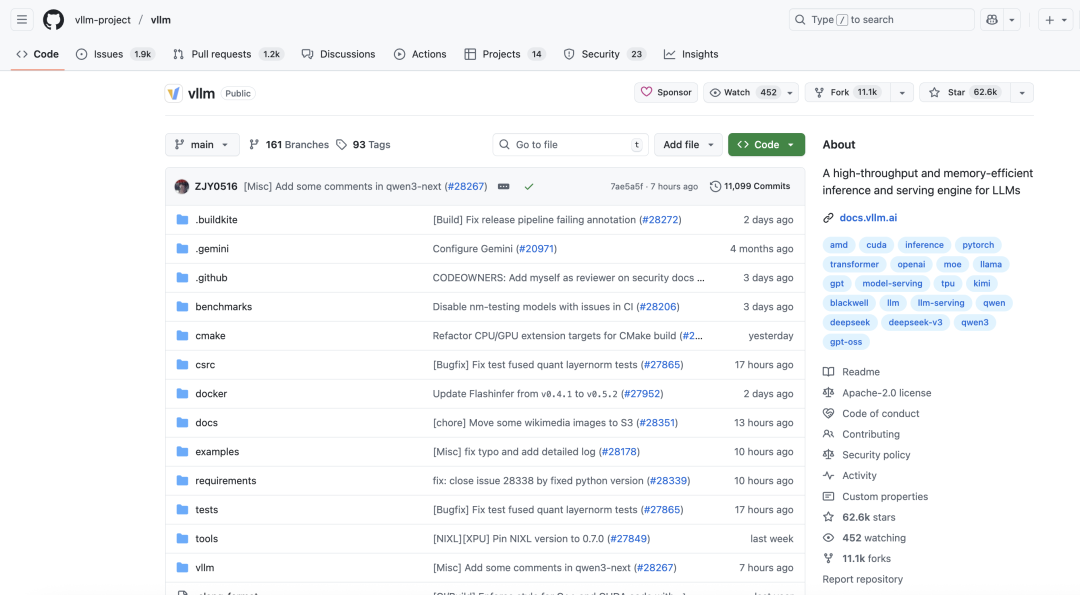Click the plus create new icon
Viewport: 1080px width, 595px height.
pyautogui.click(x=1049, y=20)
